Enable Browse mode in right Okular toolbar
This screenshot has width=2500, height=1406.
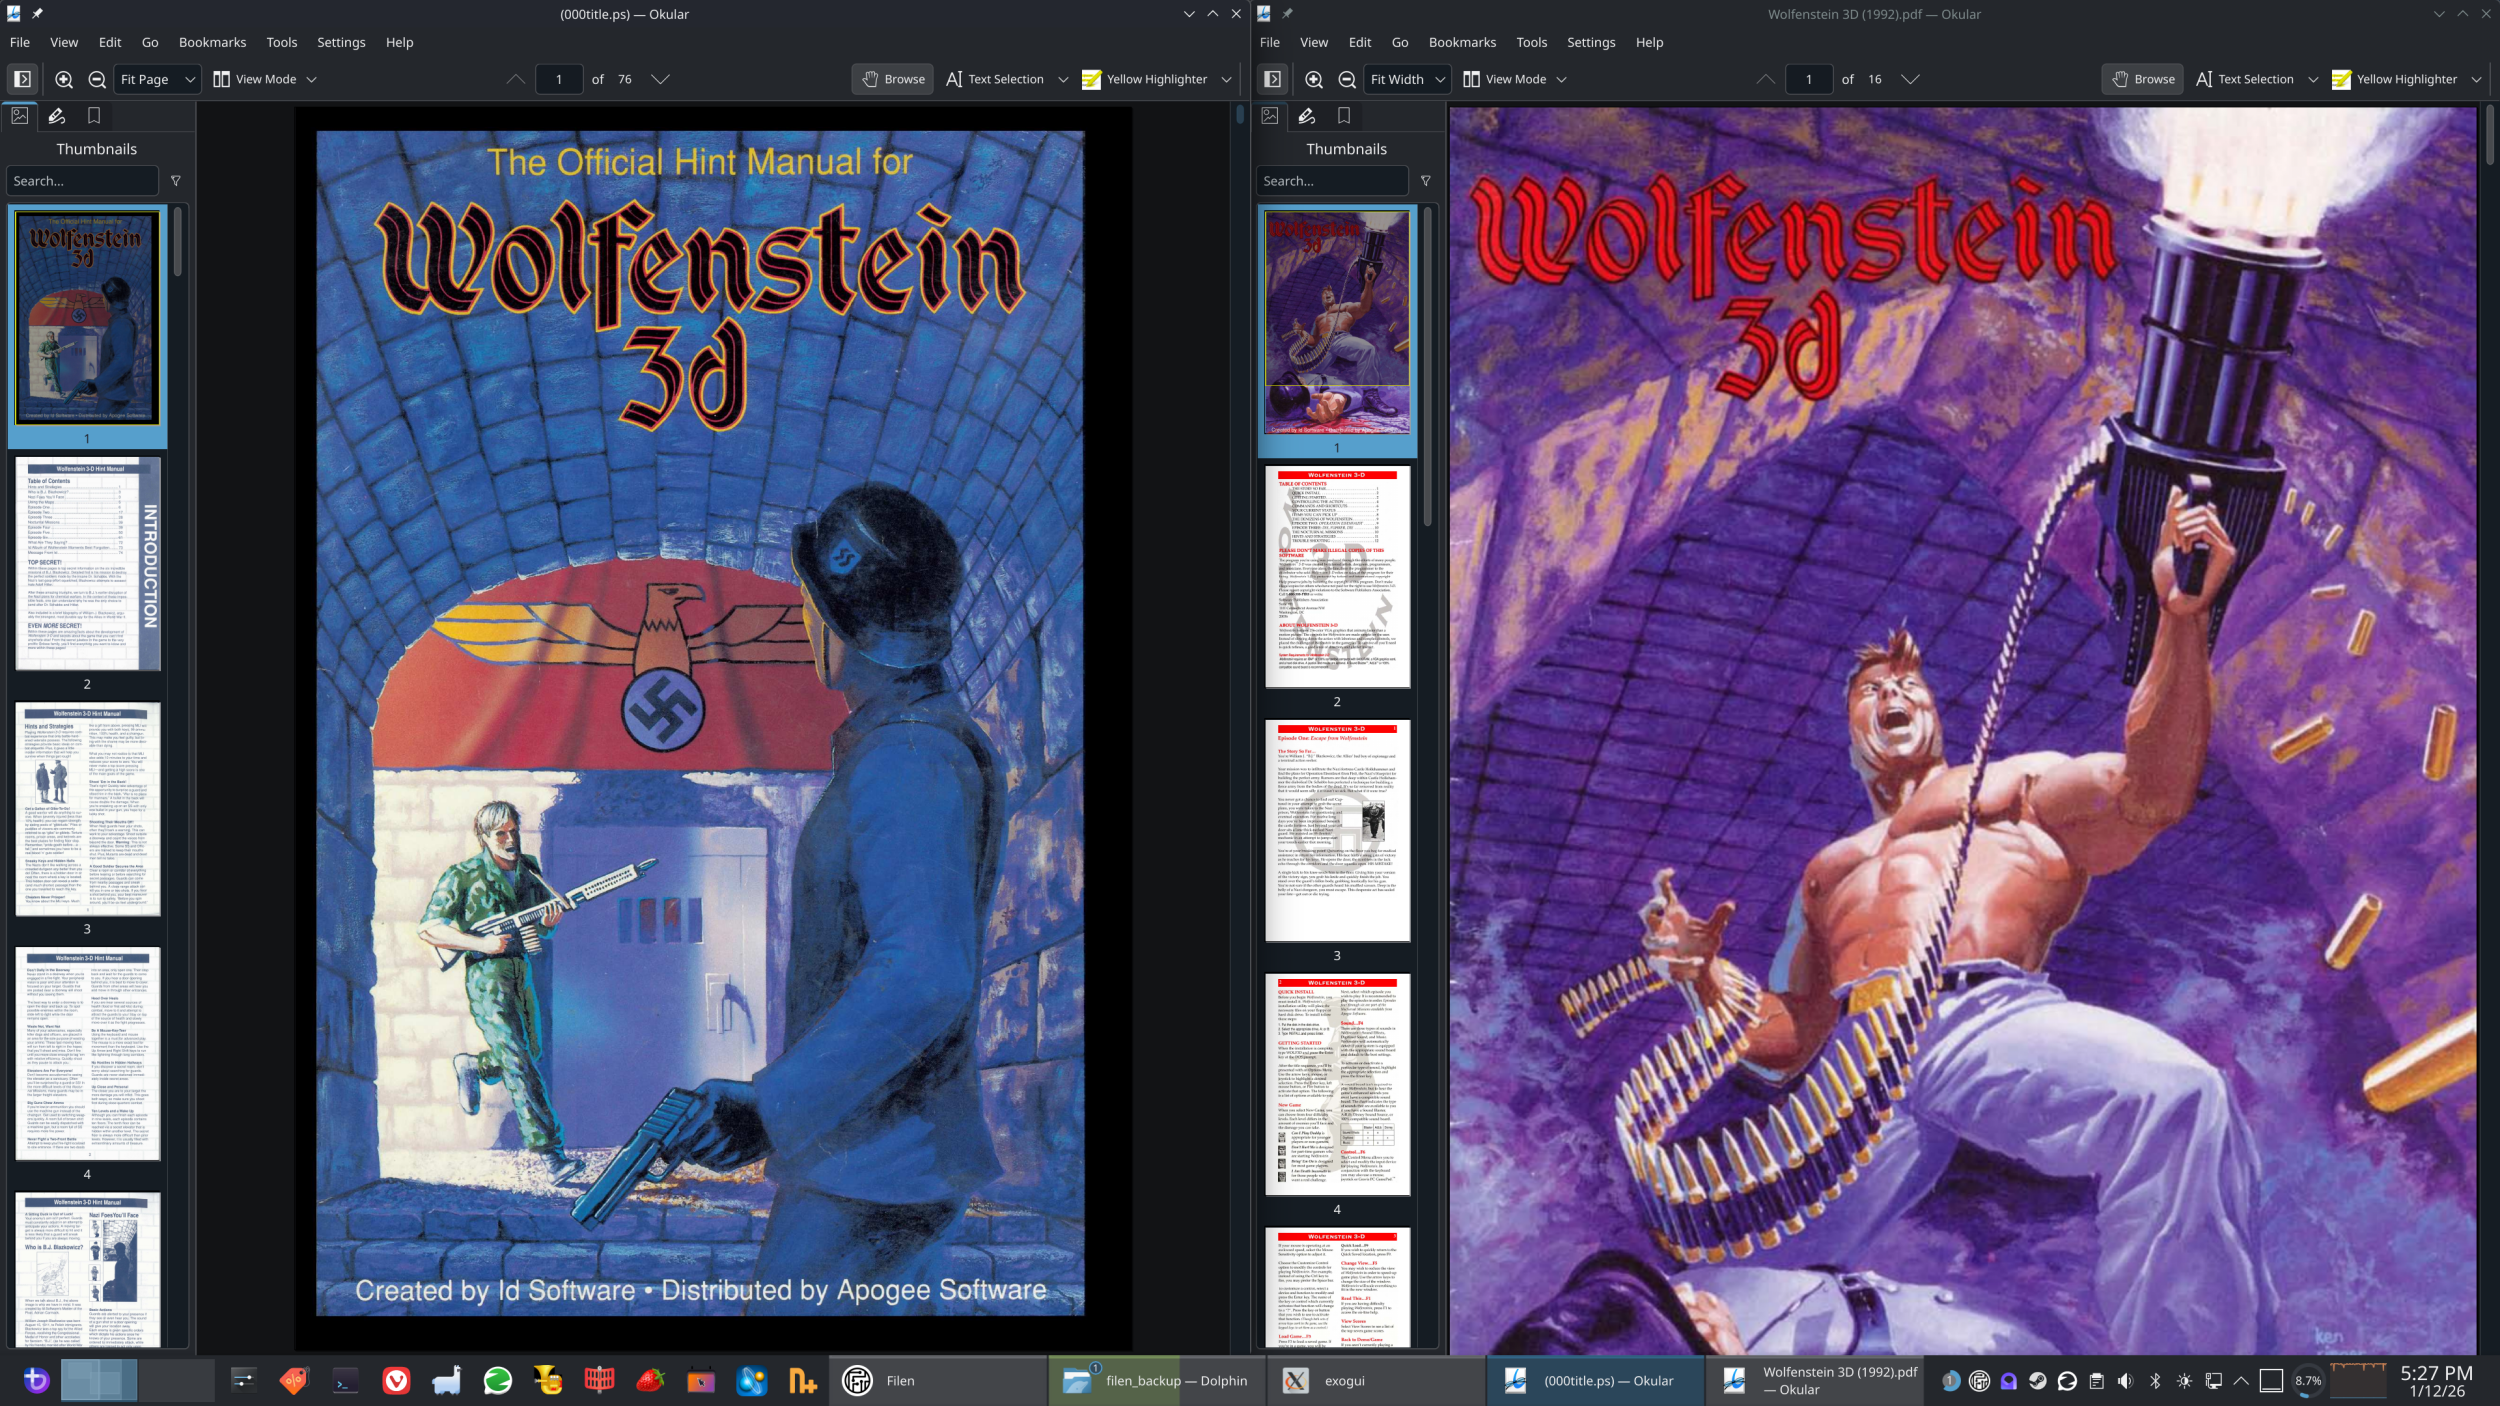click(2143, 79)
